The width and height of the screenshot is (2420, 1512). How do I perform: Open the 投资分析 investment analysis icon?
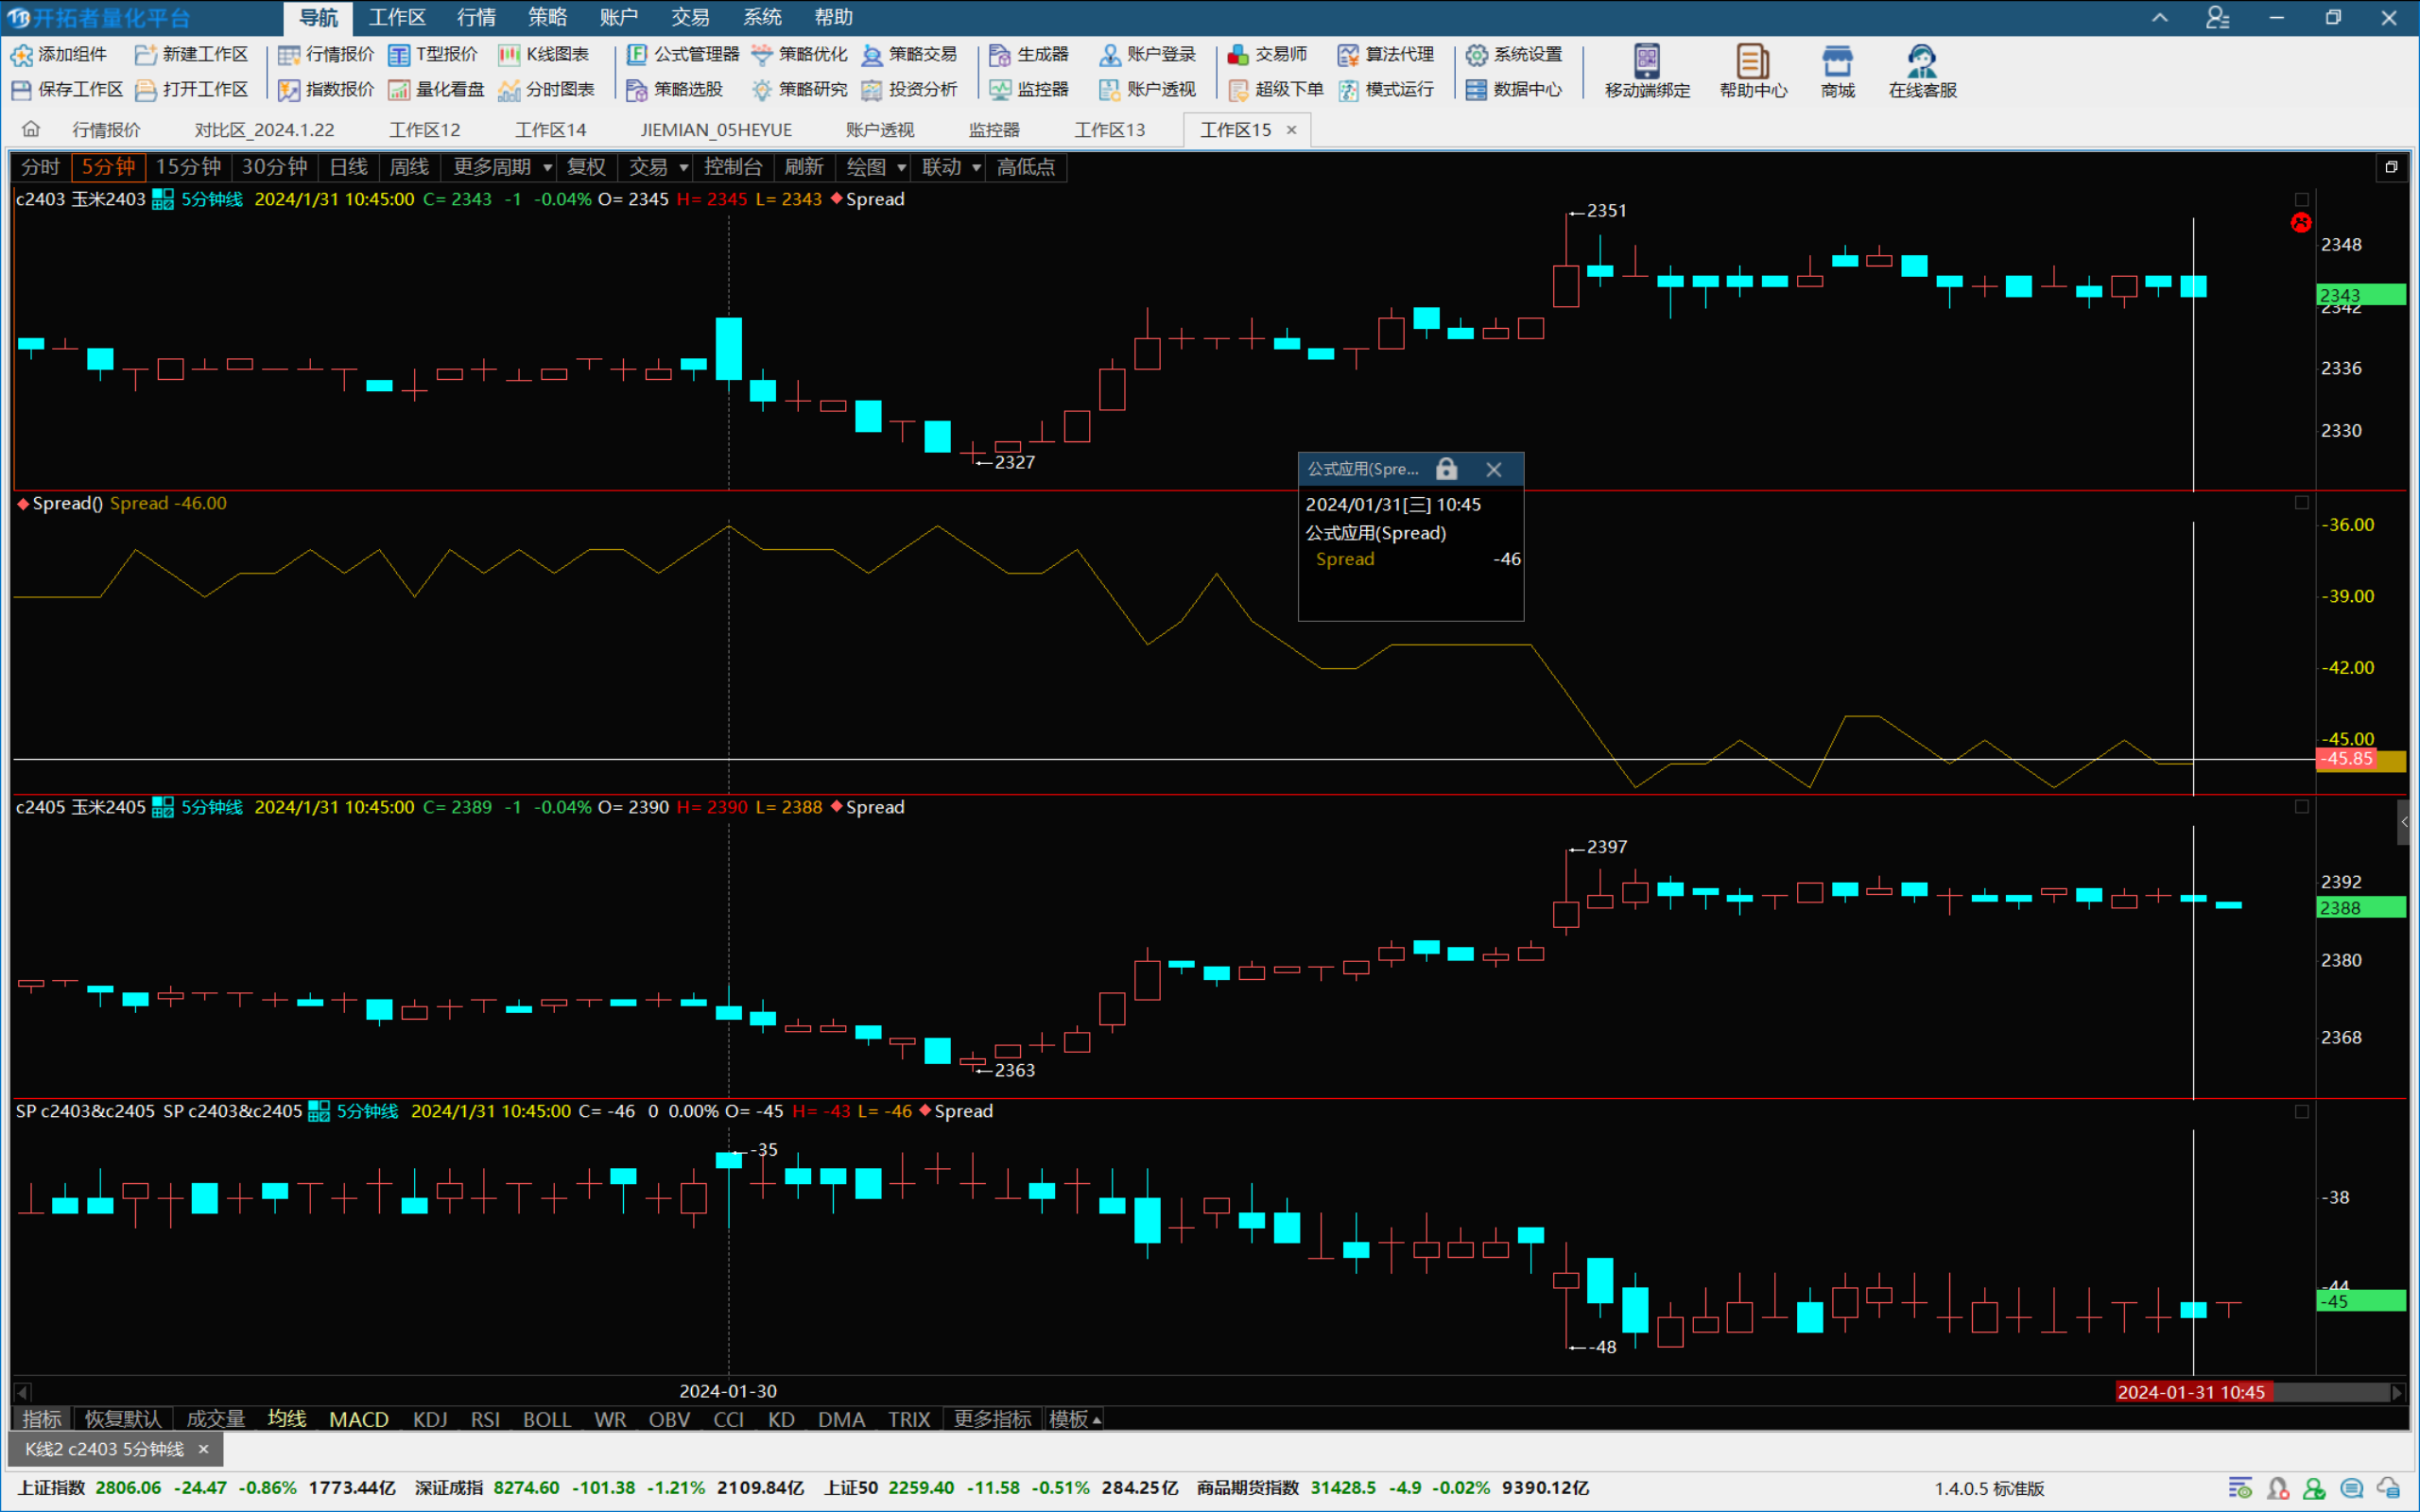[x=872, y=90]
